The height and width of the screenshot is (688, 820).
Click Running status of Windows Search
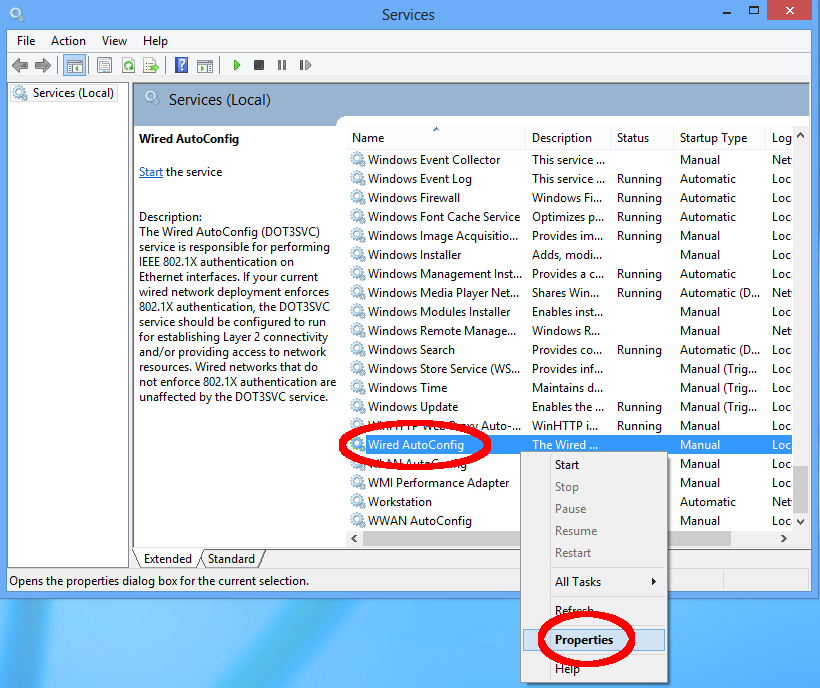639,350
